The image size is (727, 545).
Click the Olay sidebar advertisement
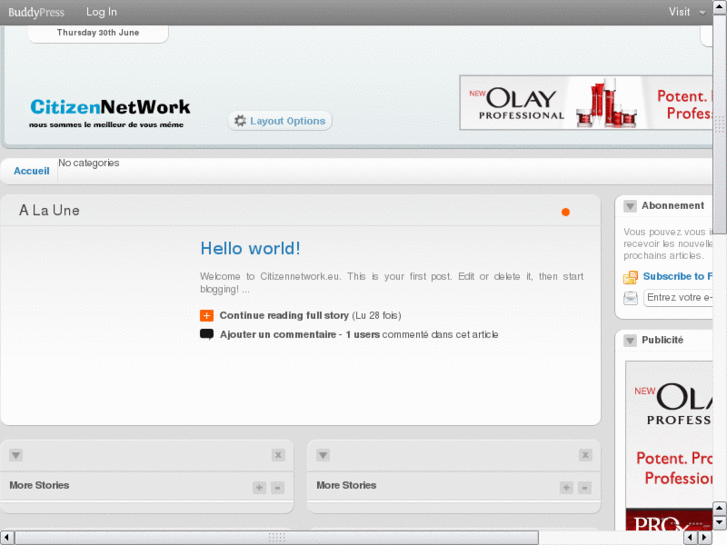pyautogui.click(x=669, y=445)
